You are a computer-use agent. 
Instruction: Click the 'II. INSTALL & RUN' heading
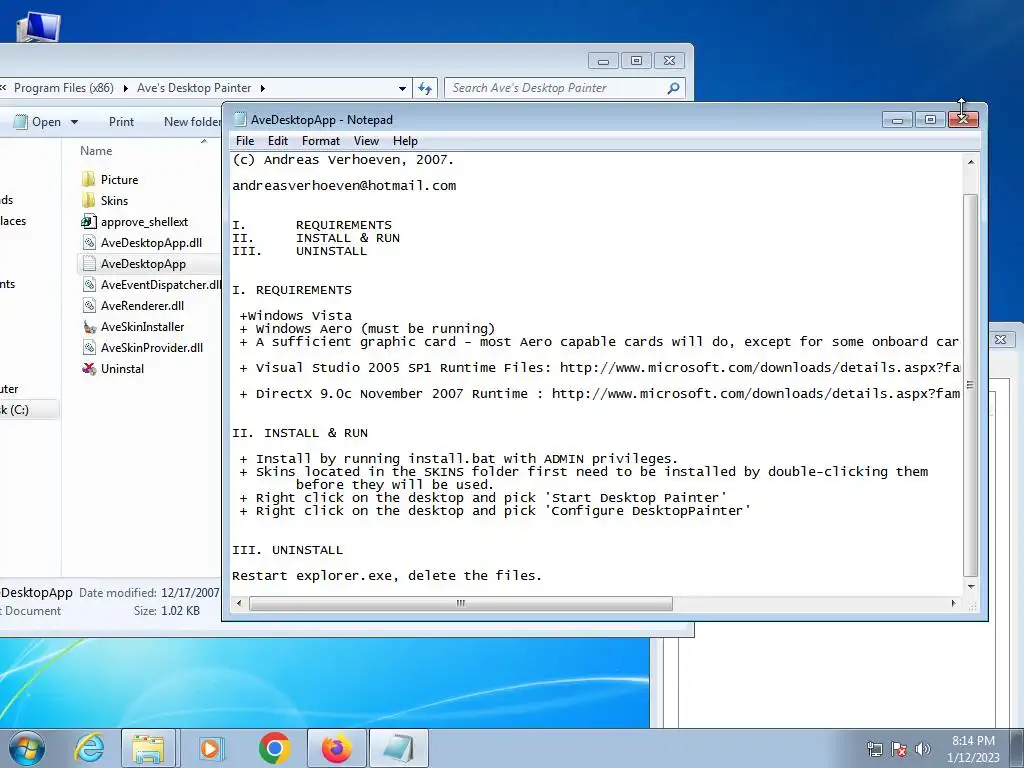click(300, 433)
